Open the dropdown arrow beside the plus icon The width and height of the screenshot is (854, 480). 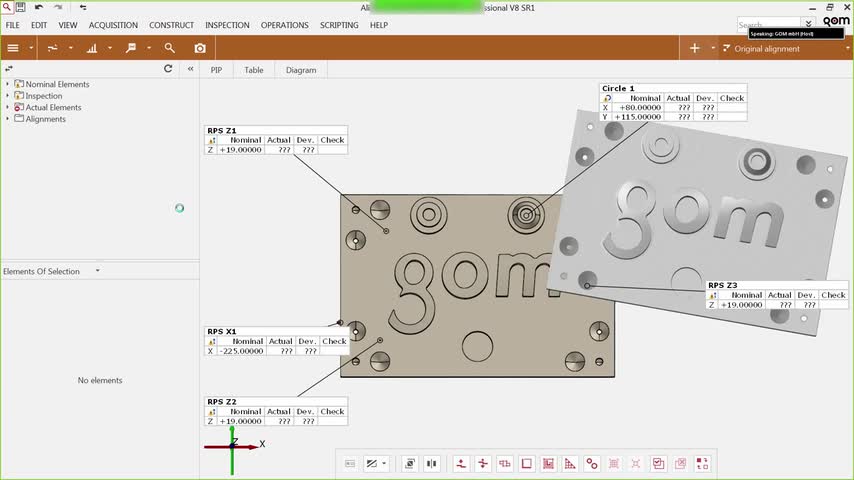pos(713,48)
